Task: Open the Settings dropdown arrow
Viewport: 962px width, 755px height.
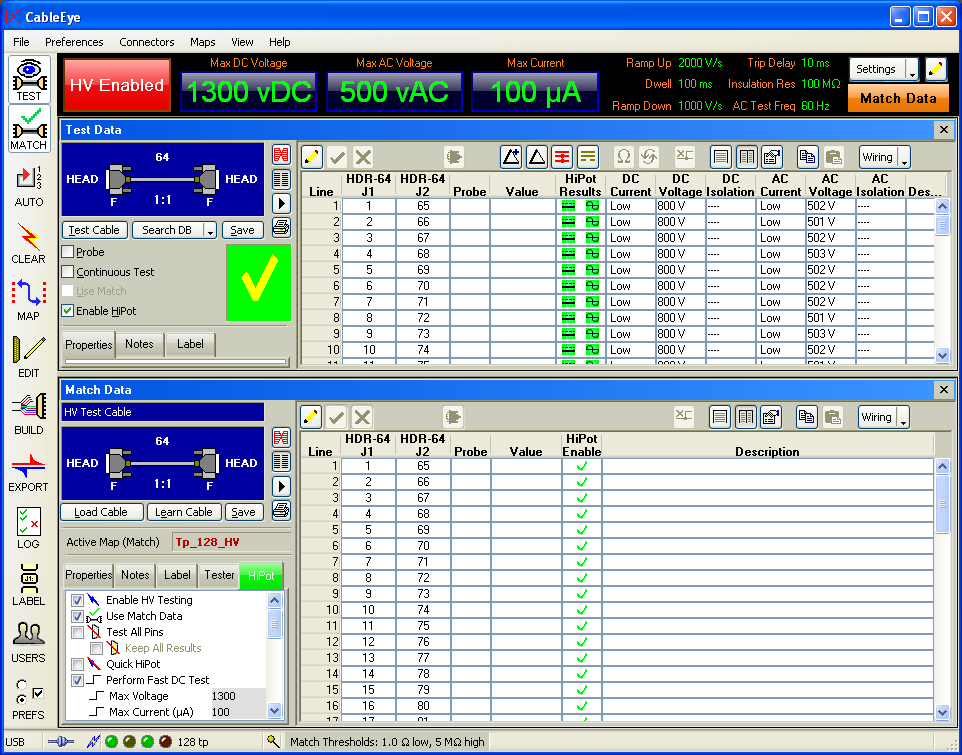Action: point(912,69)
